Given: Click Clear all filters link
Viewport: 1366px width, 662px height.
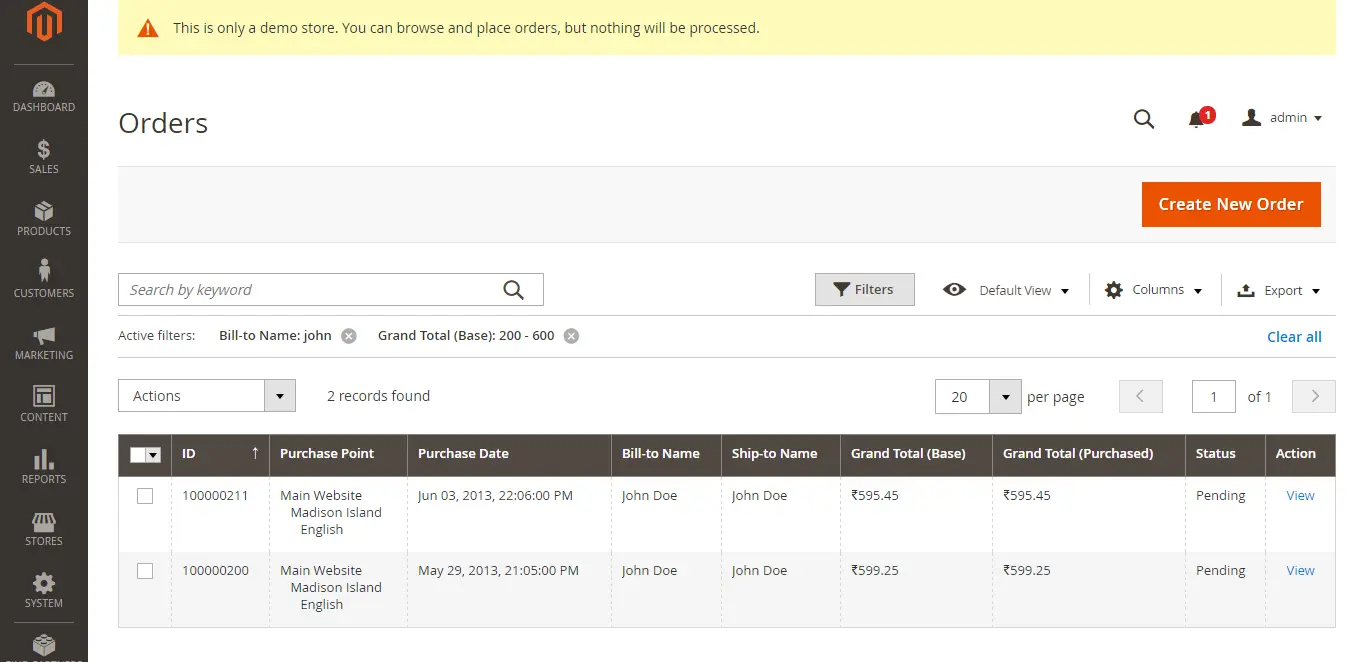Looking at the screenshot, I should (x=1294, y=337).
